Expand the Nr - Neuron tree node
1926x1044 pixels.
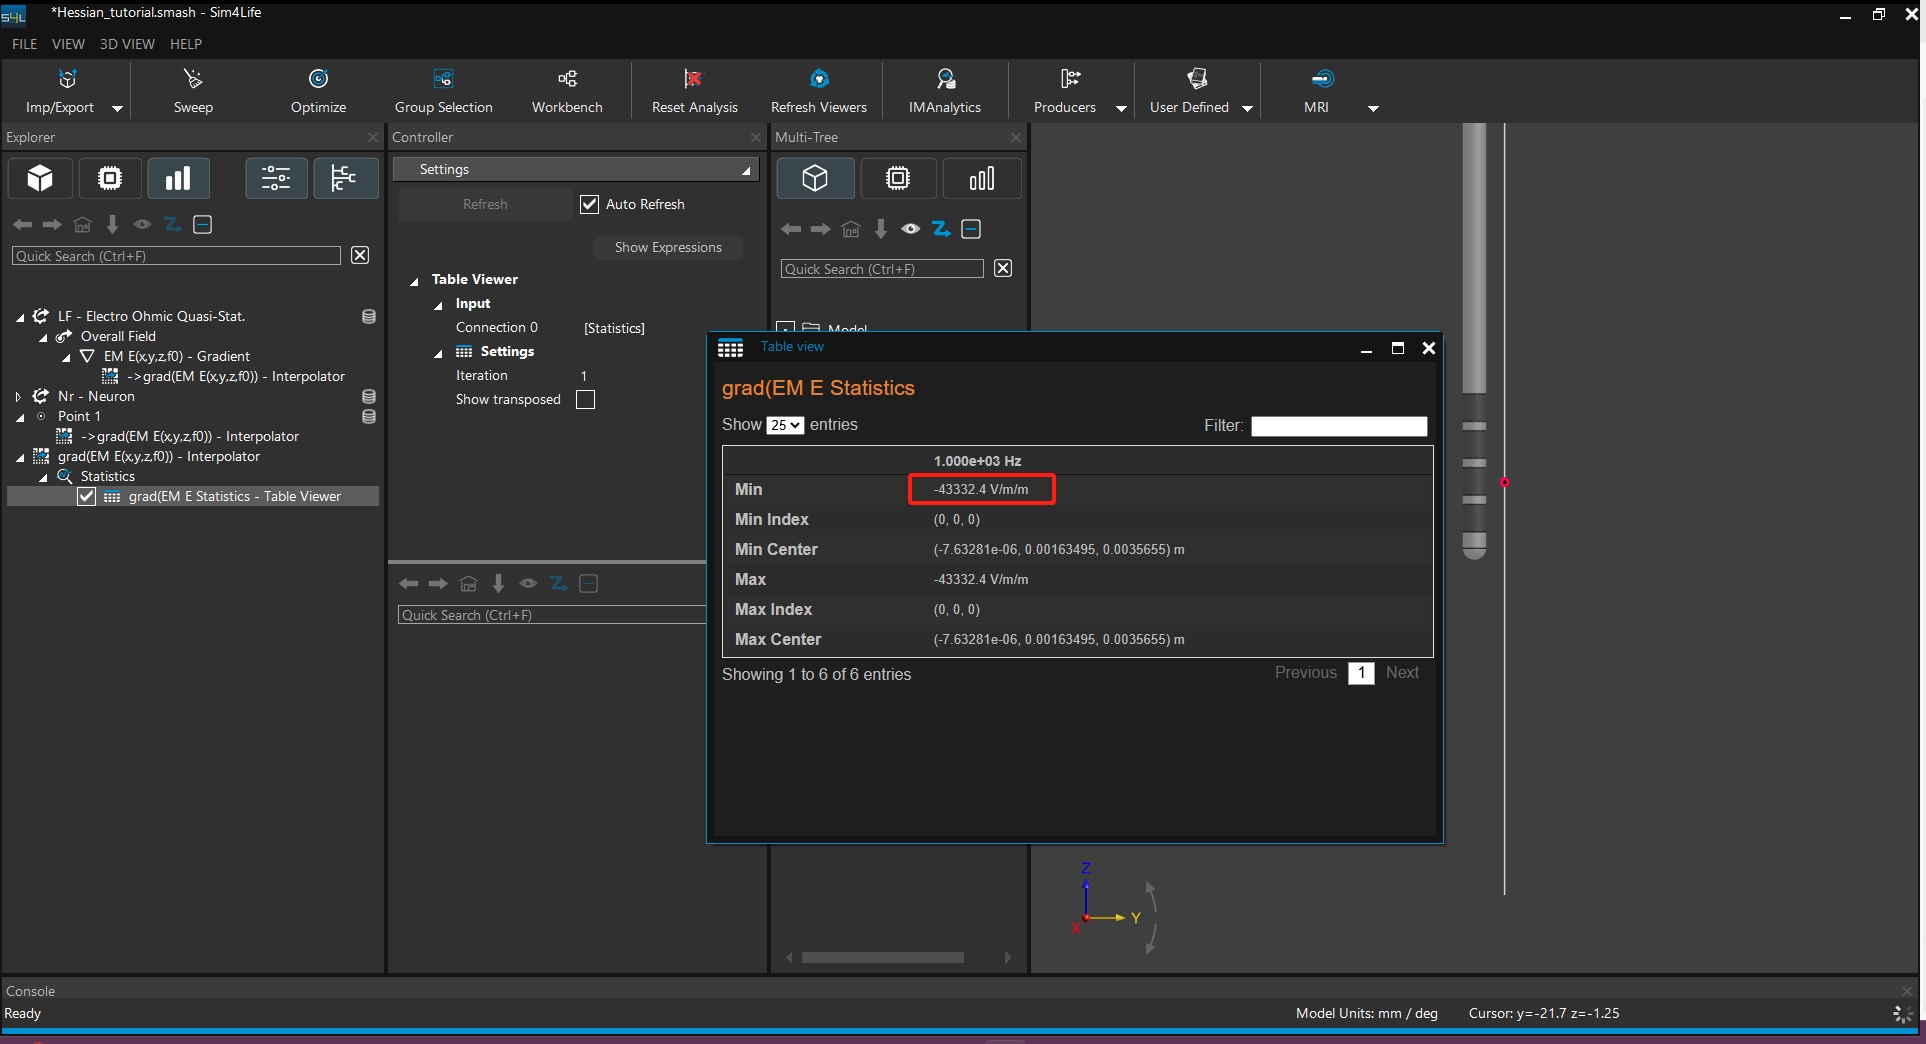18,397
